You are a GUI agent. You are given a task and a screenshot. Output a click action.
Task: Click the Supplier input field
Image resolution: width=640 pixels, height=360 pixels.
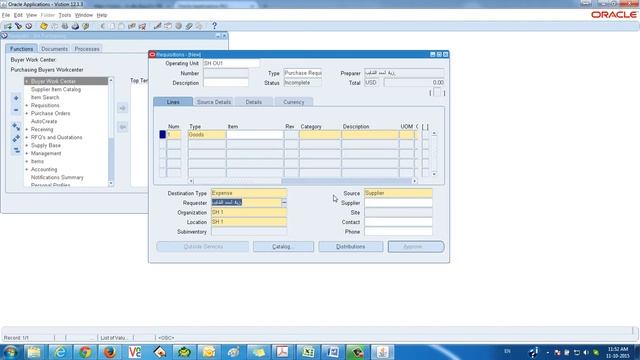(x=398, y=203)
